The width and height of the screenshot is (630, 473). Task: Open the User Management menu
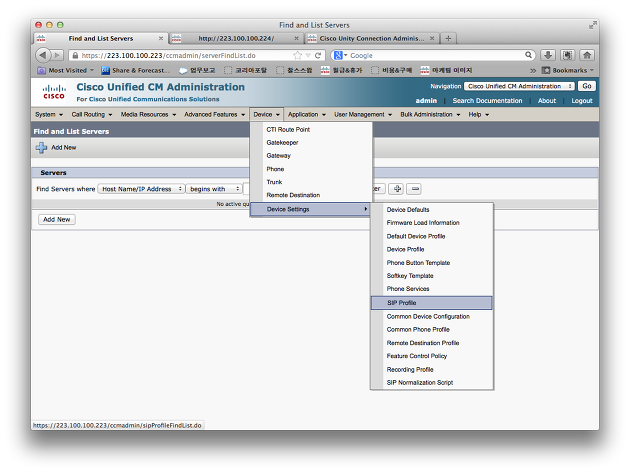[x=363, y=115]
